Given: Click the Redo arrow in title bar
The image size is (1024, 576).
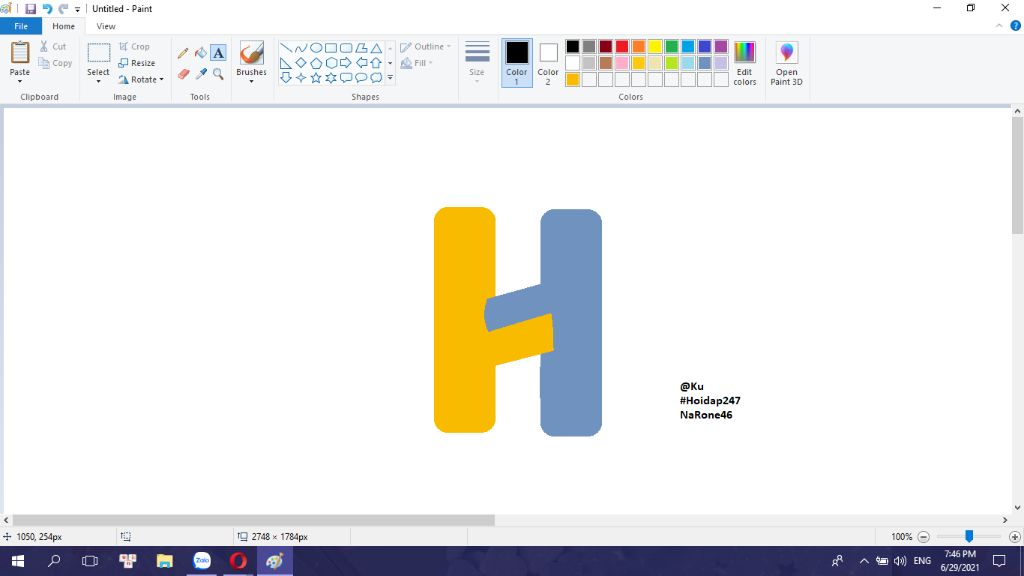Looking at the screenshot, I should tap(63, 8).
